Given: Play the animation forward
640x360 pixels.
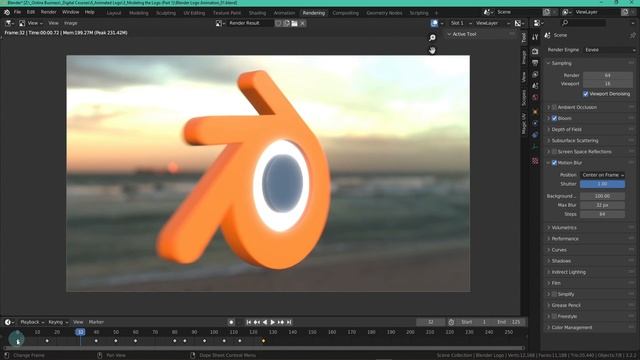Looking at the screenshot, I should pyautogui.click(x=273, y=322).
